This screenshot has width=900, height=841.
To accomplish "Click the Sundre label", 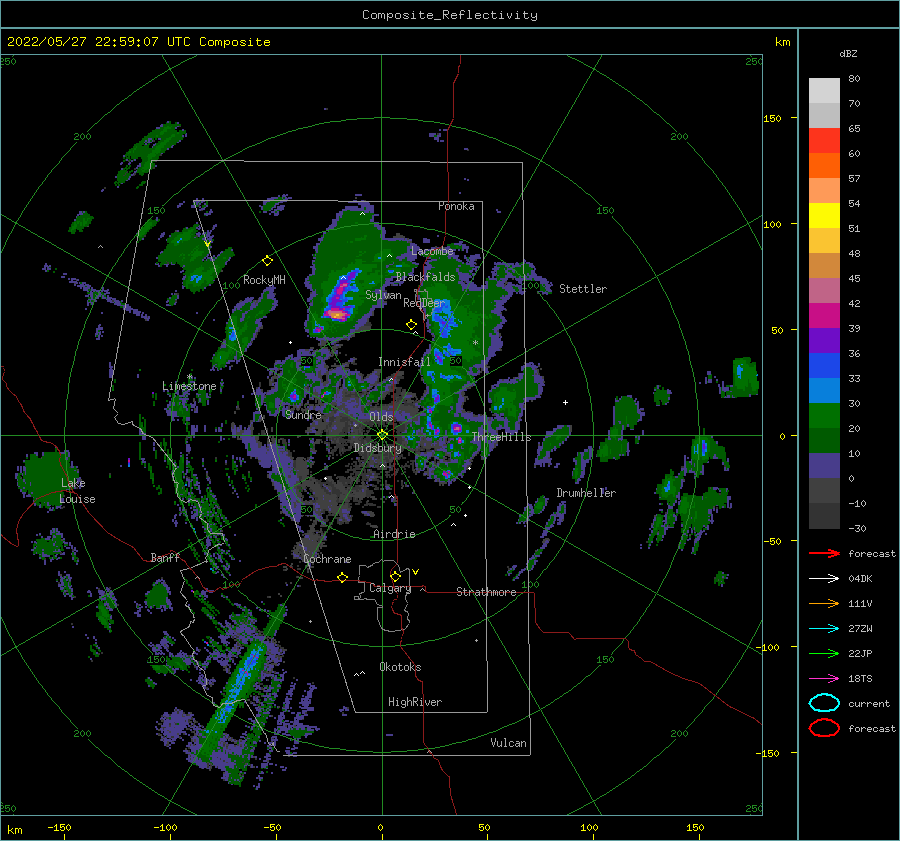I will tap(304, 414).
